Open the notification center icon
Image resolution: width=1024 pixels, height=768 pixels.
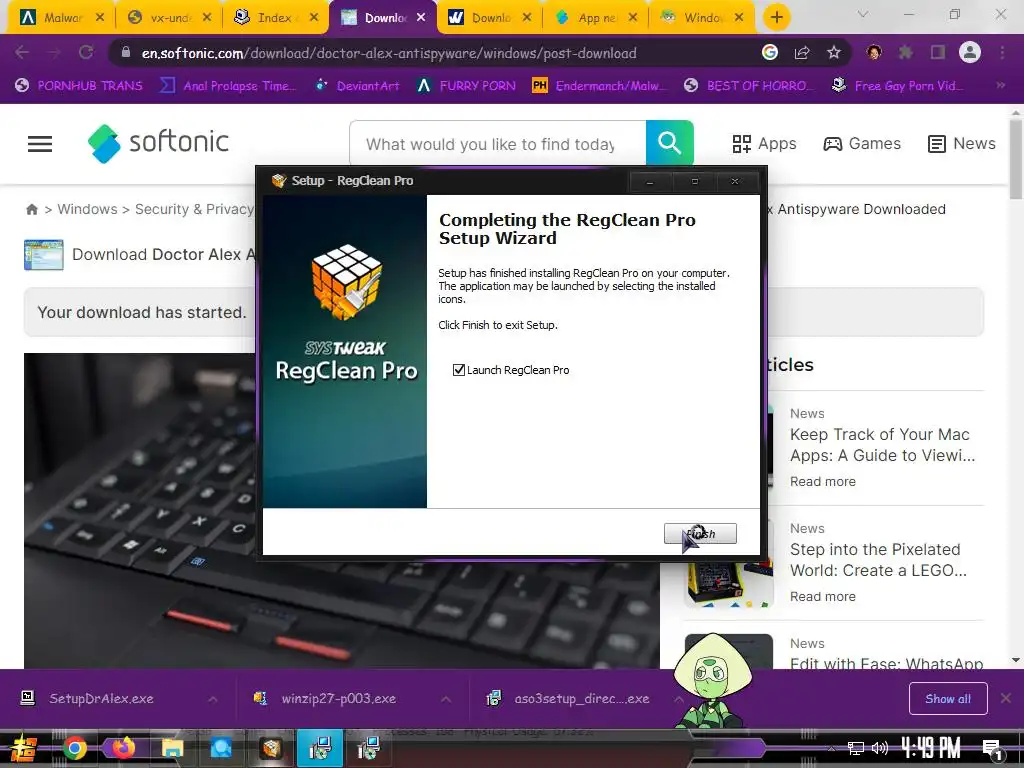click(x=993, y=749)
